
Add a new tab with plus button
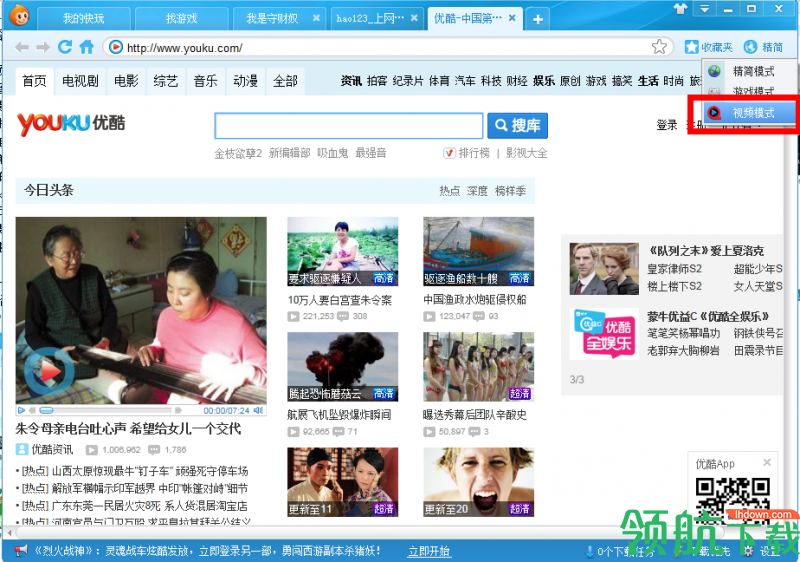538,19
